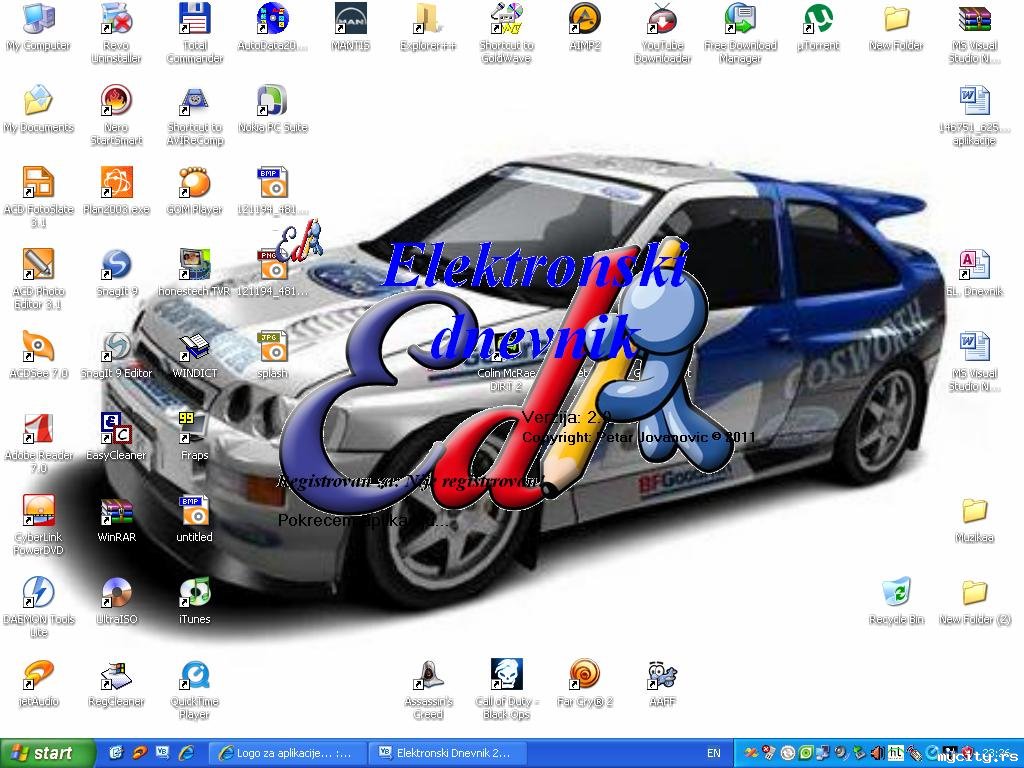Open the WinRAR desktop shortcut
Screen dimensions: 1024x768
(116, 511)
